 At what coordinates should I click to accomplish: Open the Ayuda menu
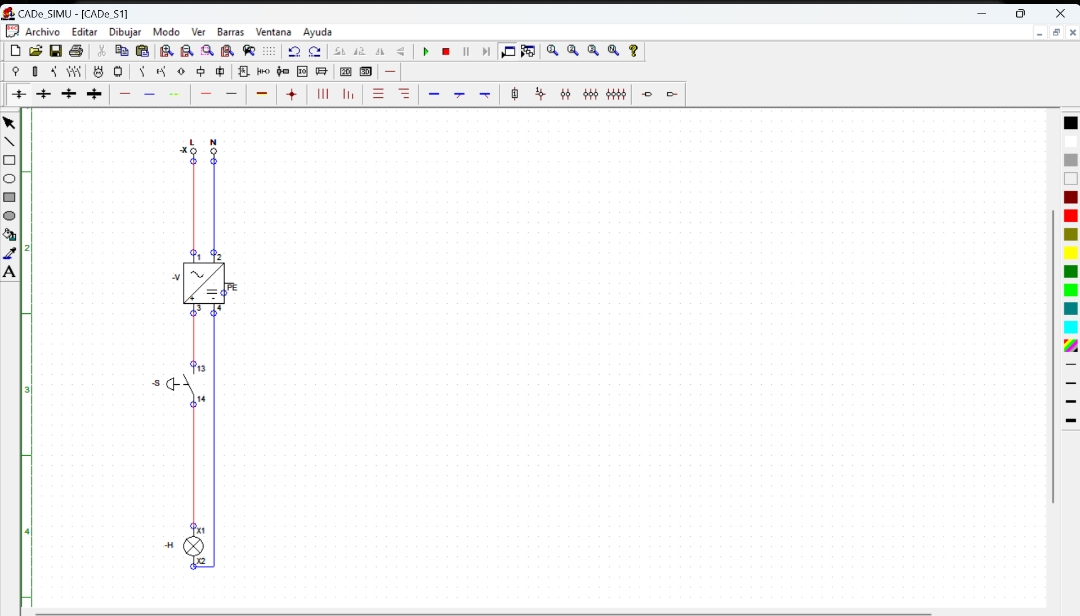click(318, 32)
